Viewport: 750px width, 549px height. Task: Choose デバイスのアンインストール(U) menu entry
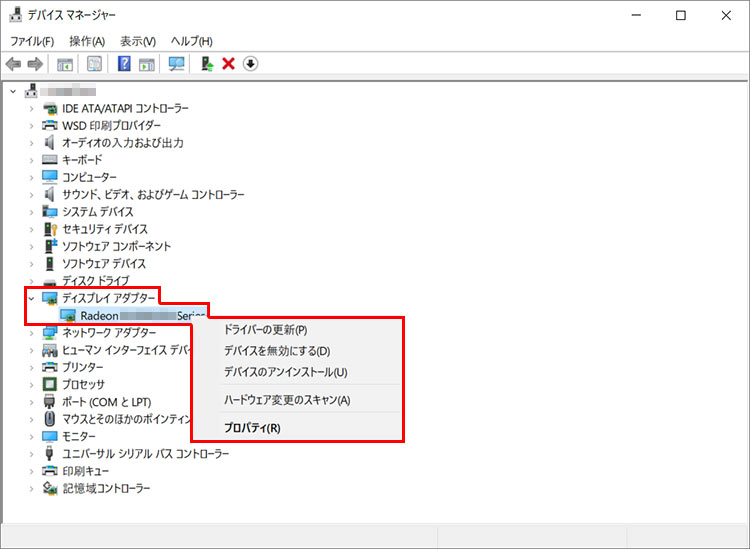pyautogui.click(x=285, y=372)
